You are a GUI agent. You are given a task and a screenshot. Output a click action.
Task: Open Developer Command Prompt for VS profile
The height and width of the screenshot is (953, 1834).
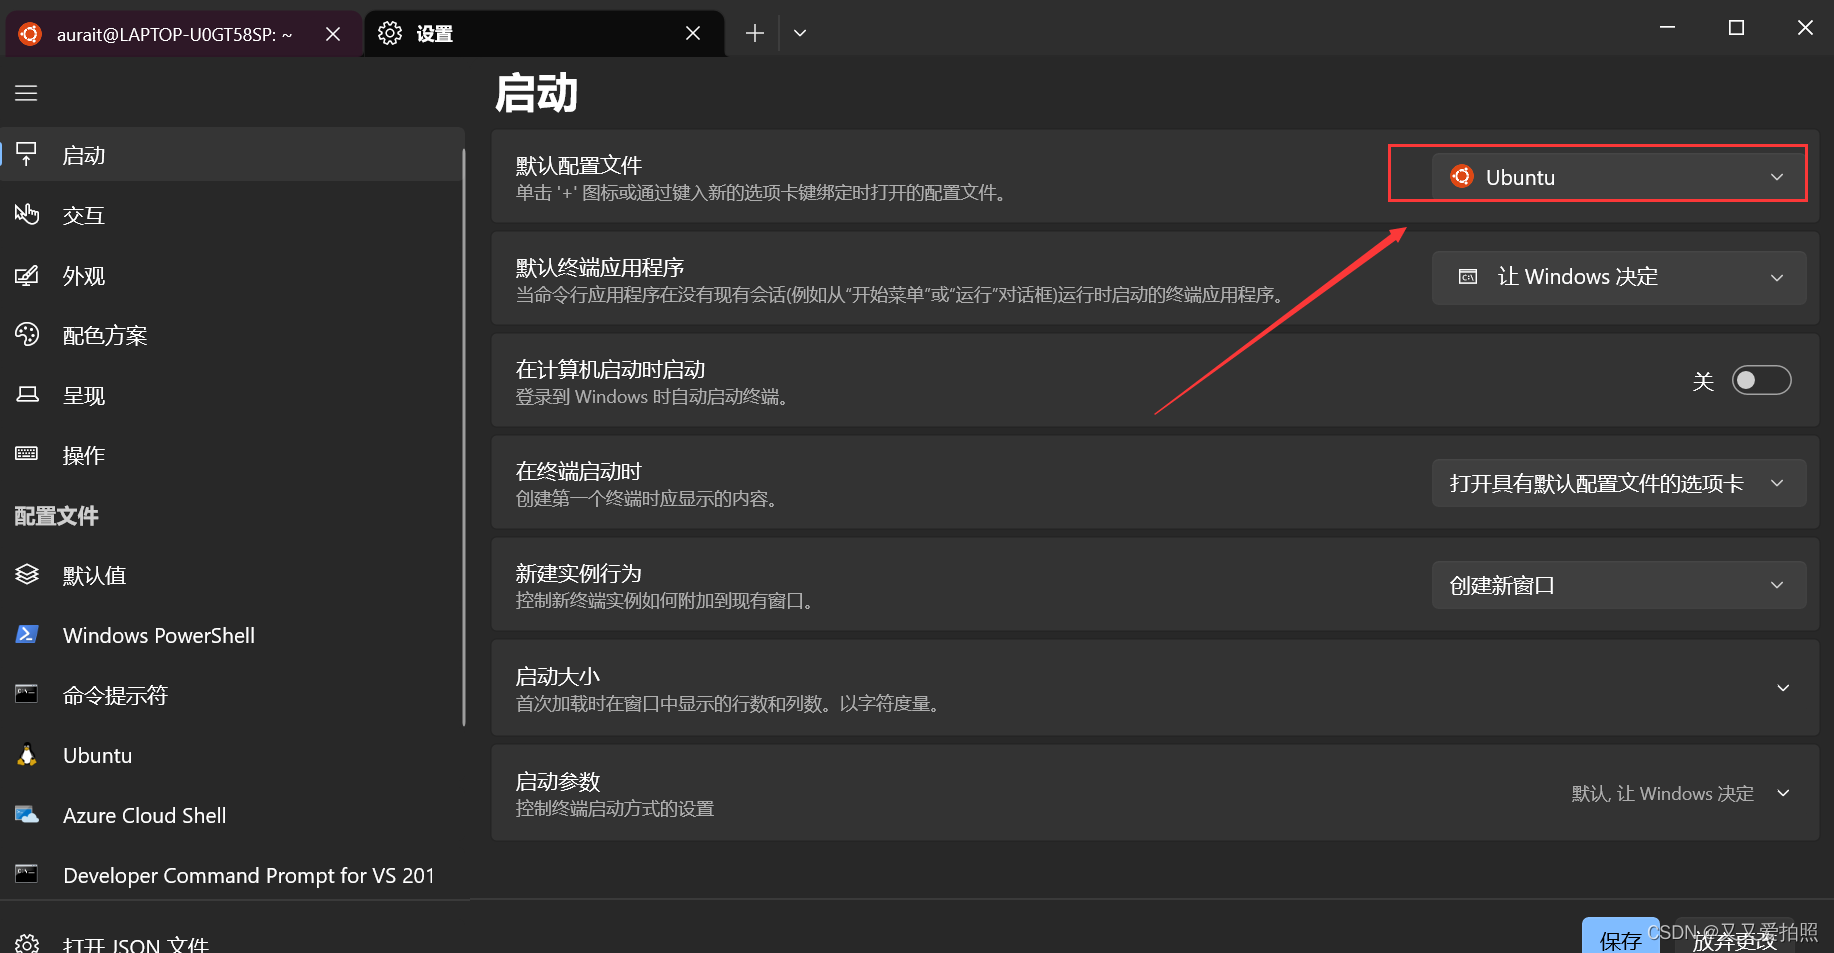232,875
